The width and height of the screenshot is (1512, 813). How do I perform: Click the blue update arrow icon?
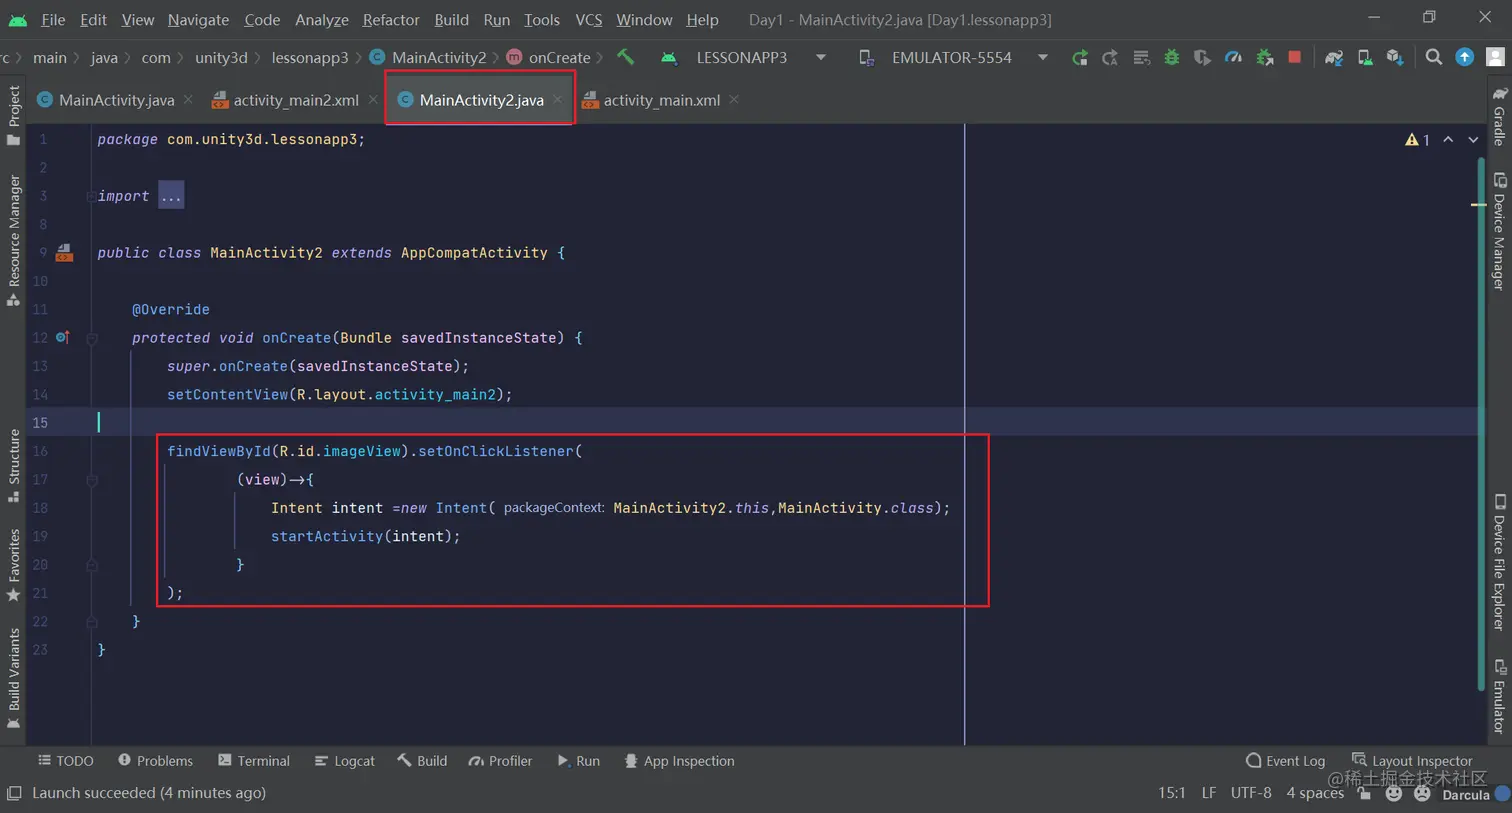coord(1464,57)
